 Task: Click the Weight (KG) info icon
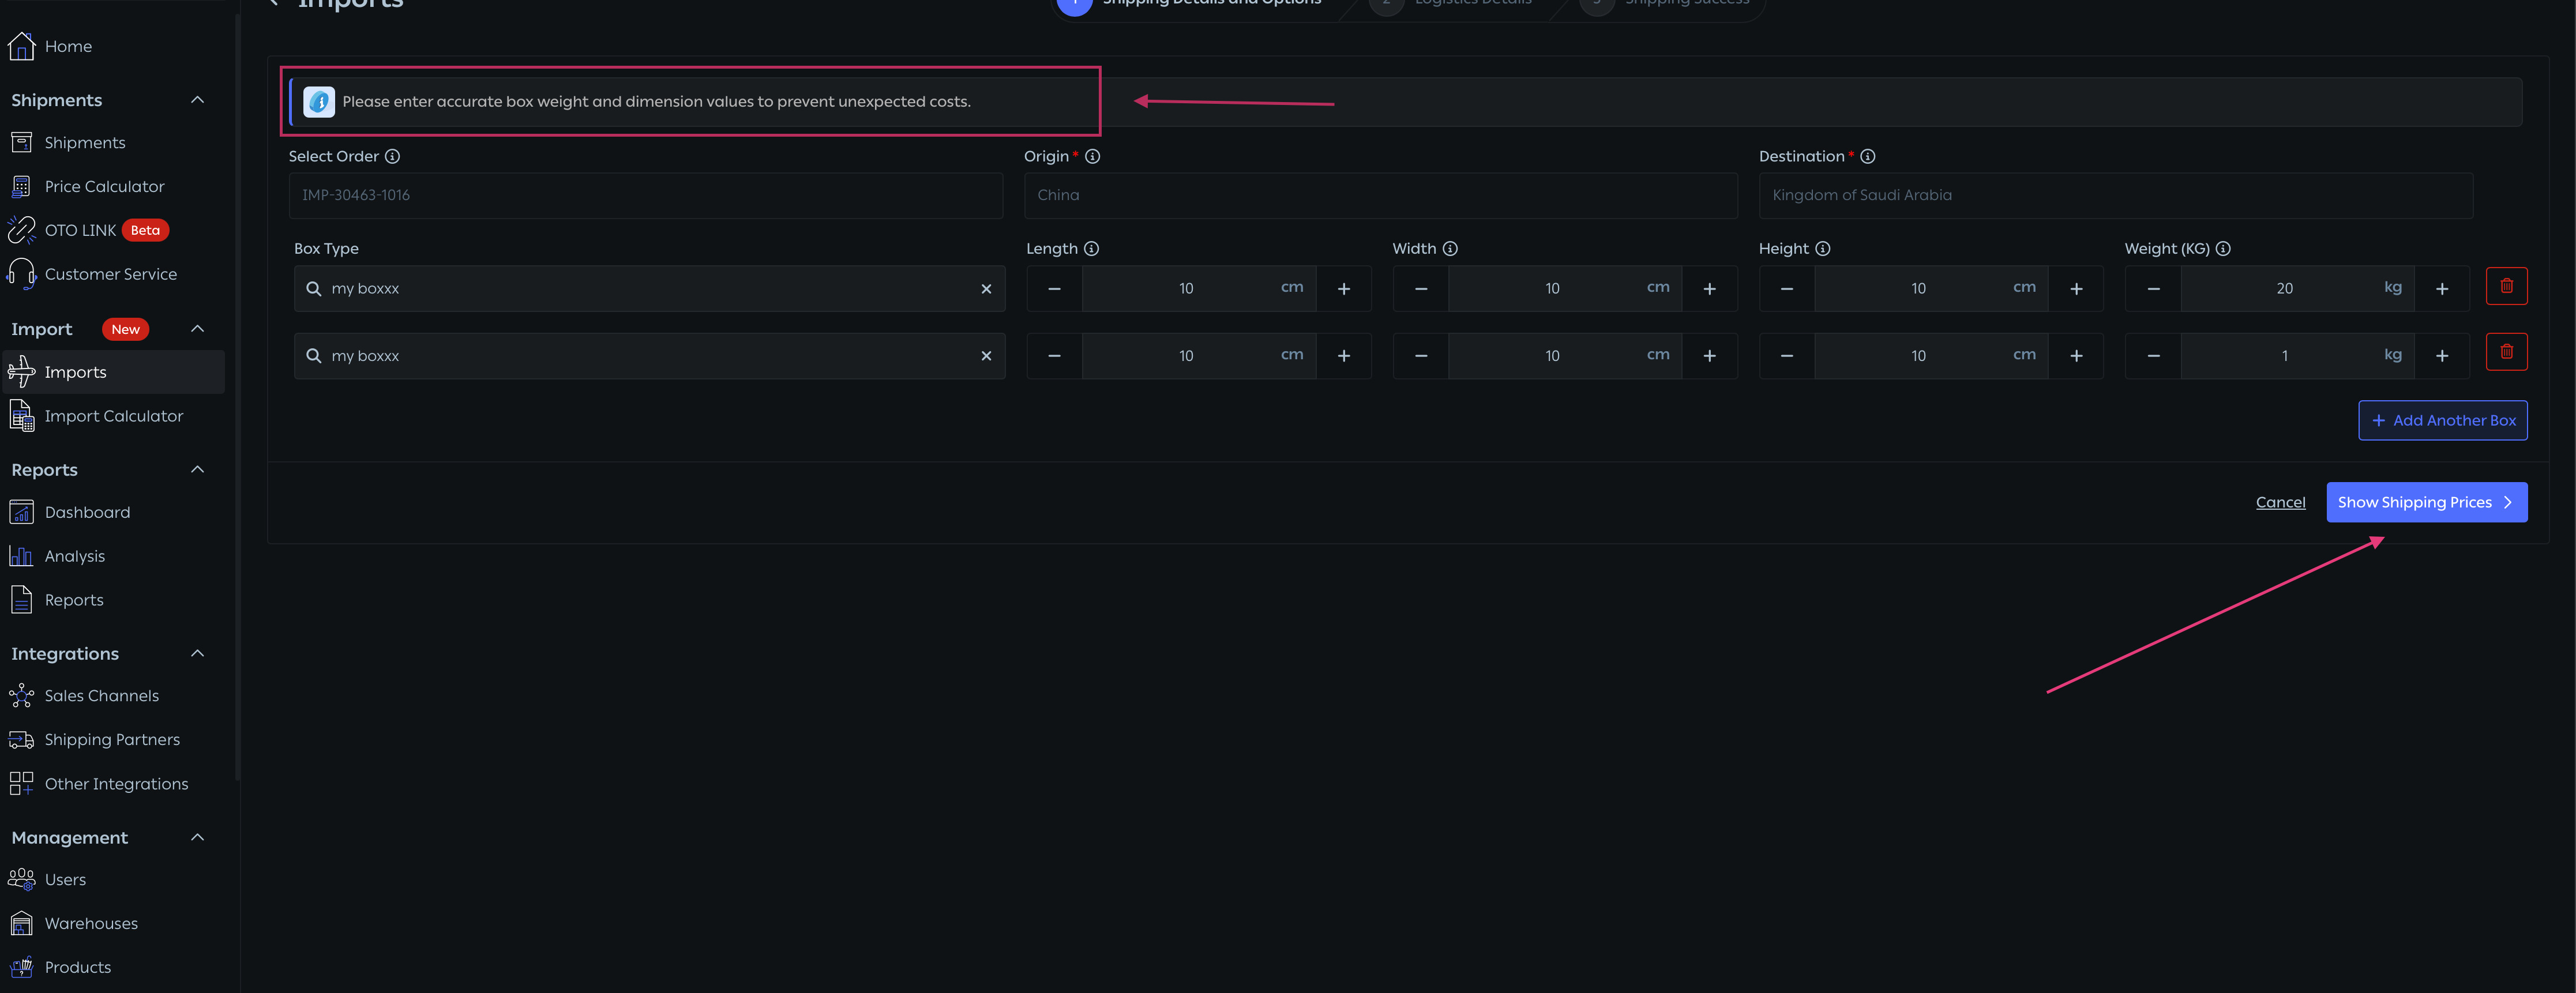tap(2223, 249)
